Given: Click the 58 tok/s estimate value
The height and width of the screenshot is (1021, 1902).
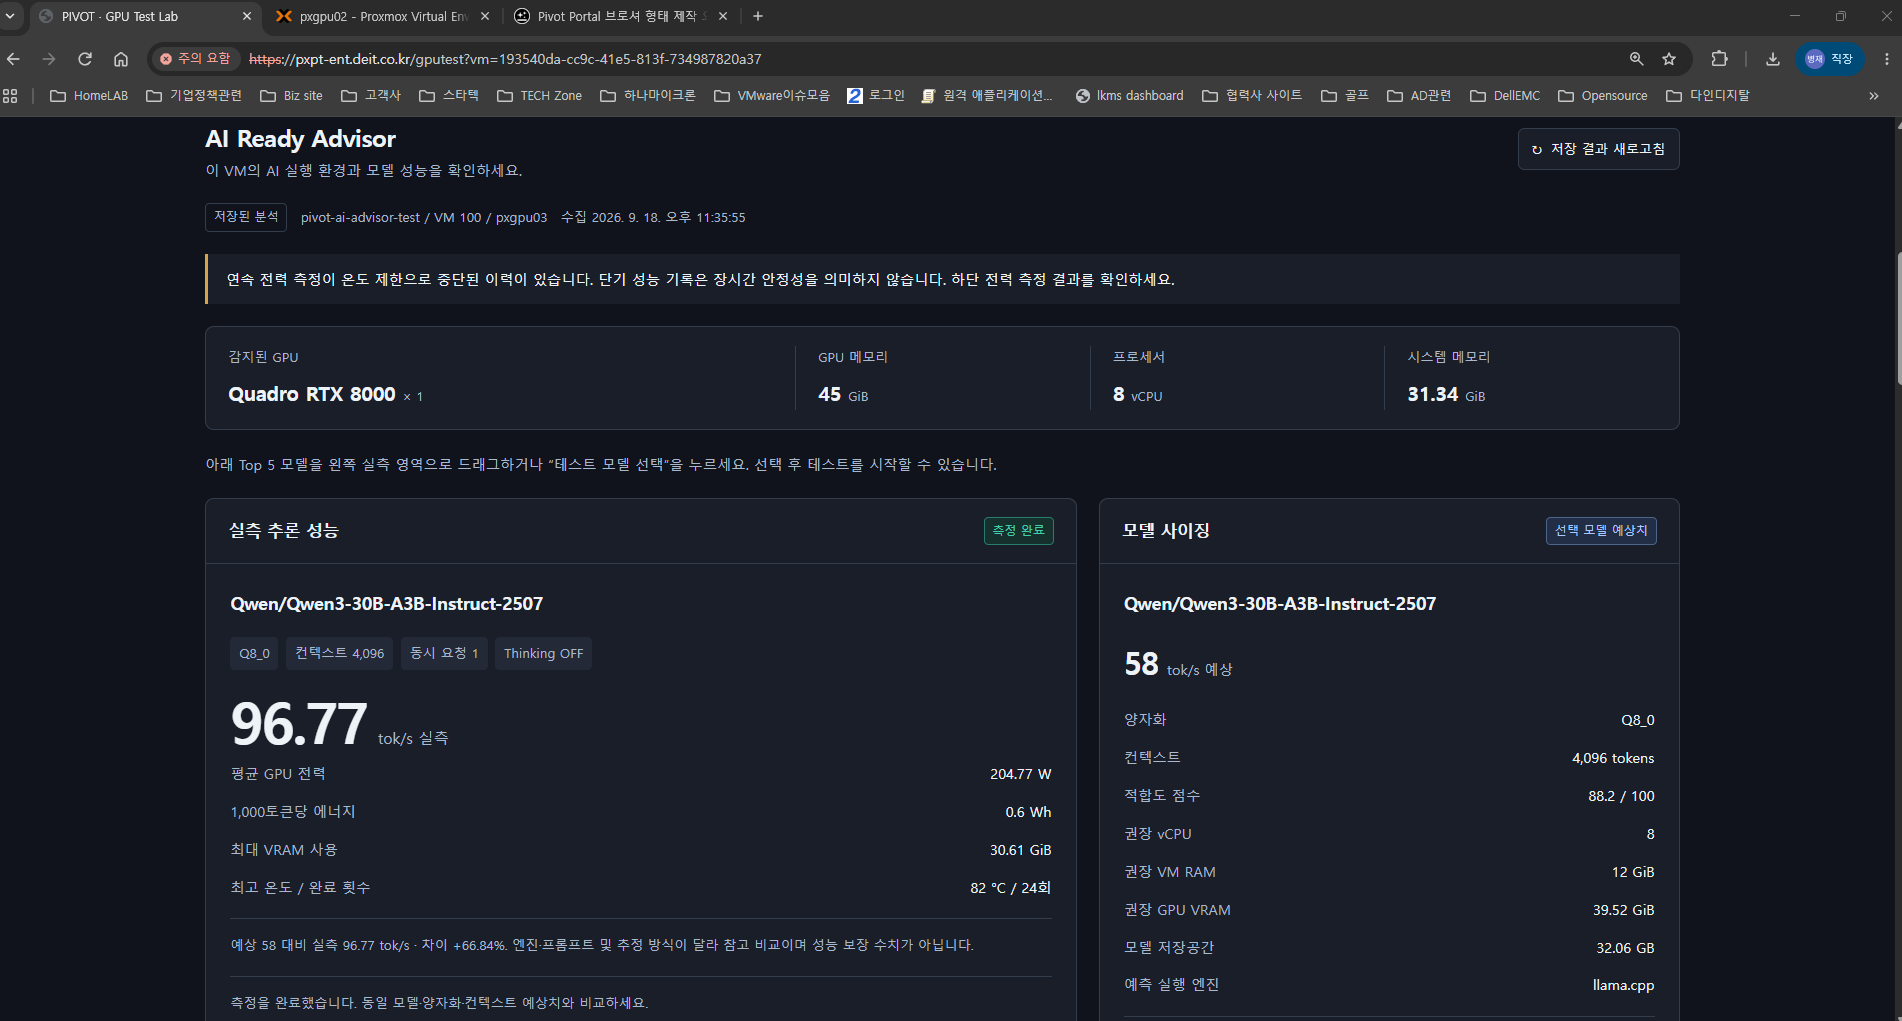Looking at the screenshot, I should click(x=1178, y=665).
